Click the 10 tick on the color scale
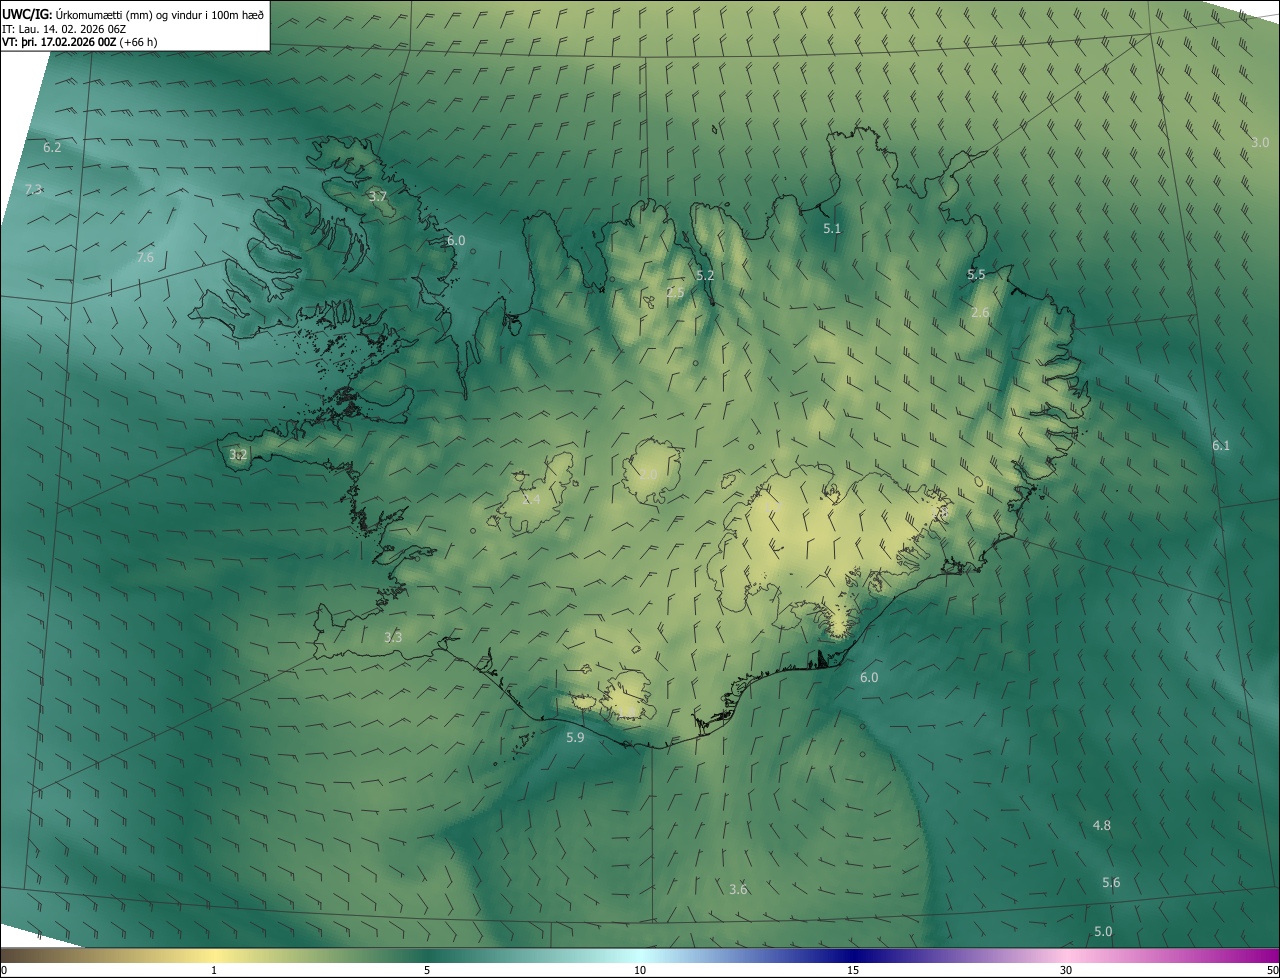 640,970
